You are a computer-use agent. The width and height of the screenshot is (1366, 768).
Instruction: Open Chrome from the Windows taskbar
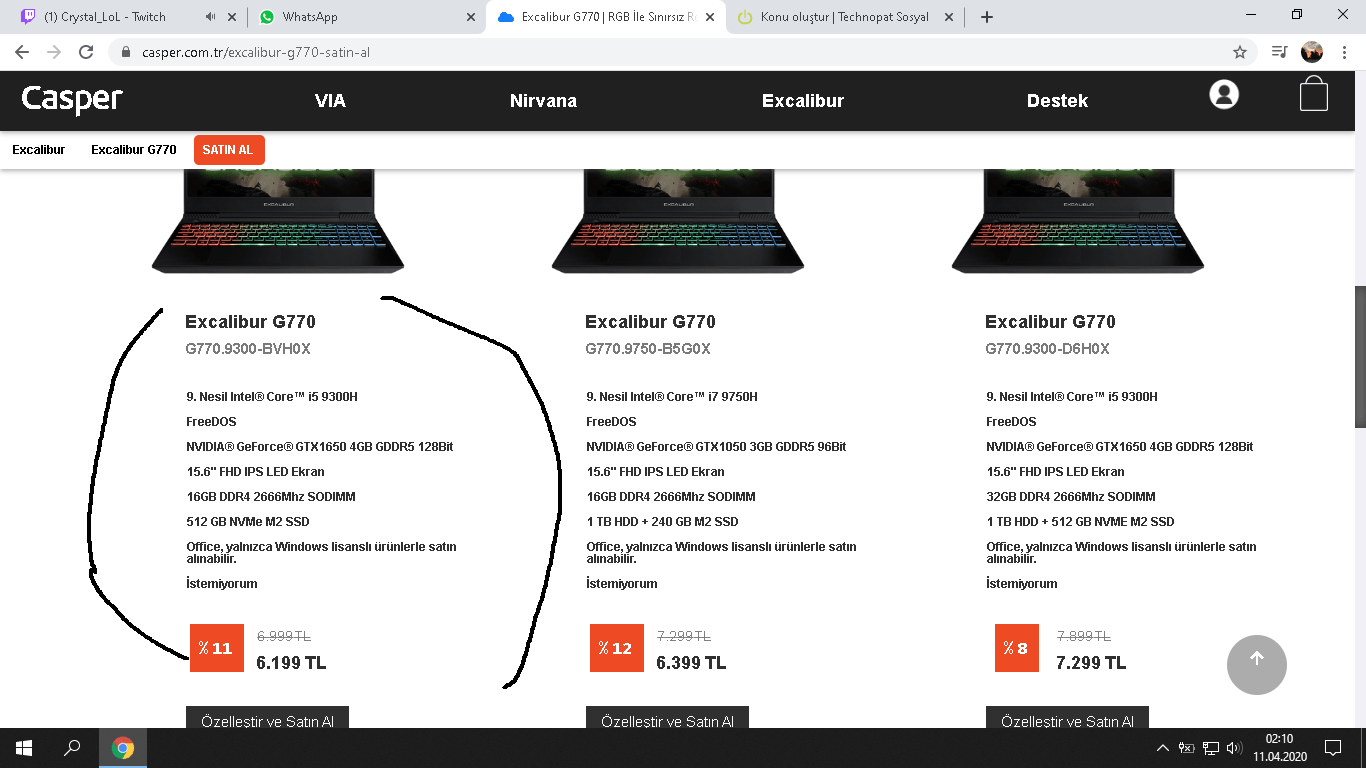(x=123, y=748)
